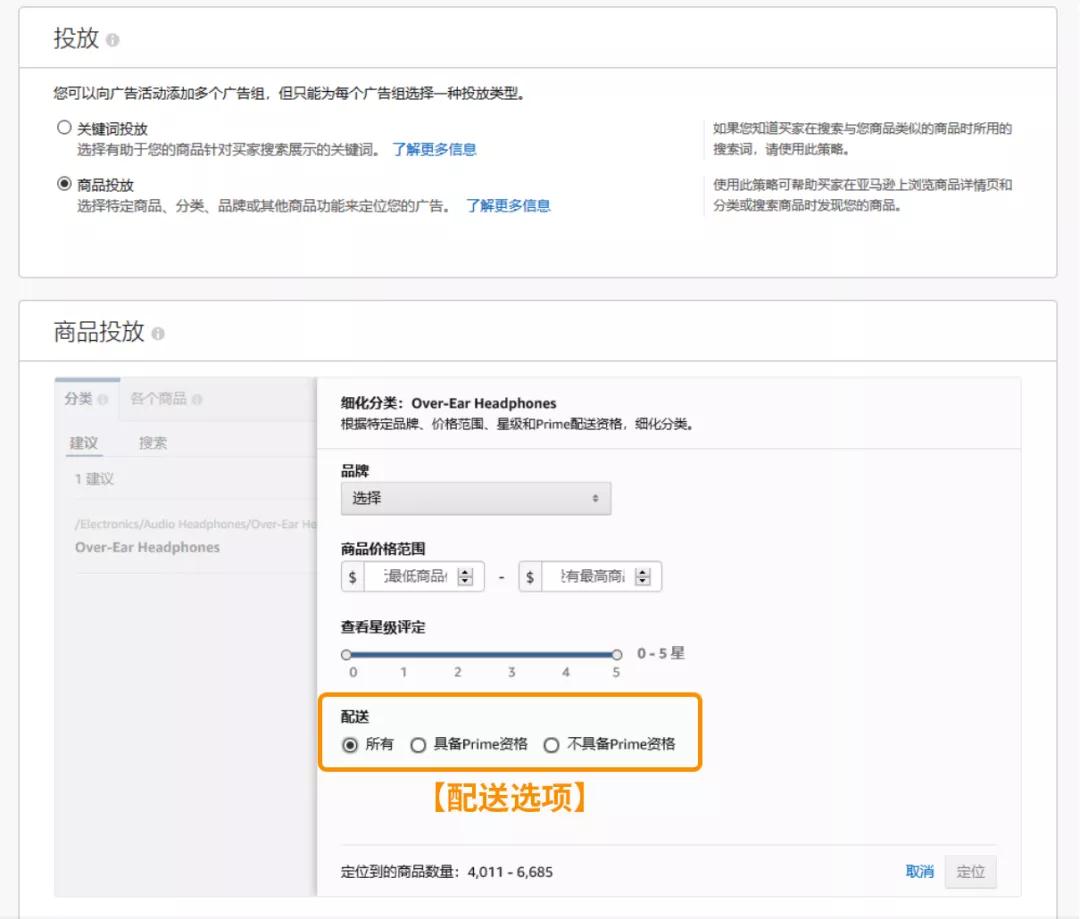Click the down stepper arrow on the minimum price field
1080x919 pixels.
[x=465, y=581]
